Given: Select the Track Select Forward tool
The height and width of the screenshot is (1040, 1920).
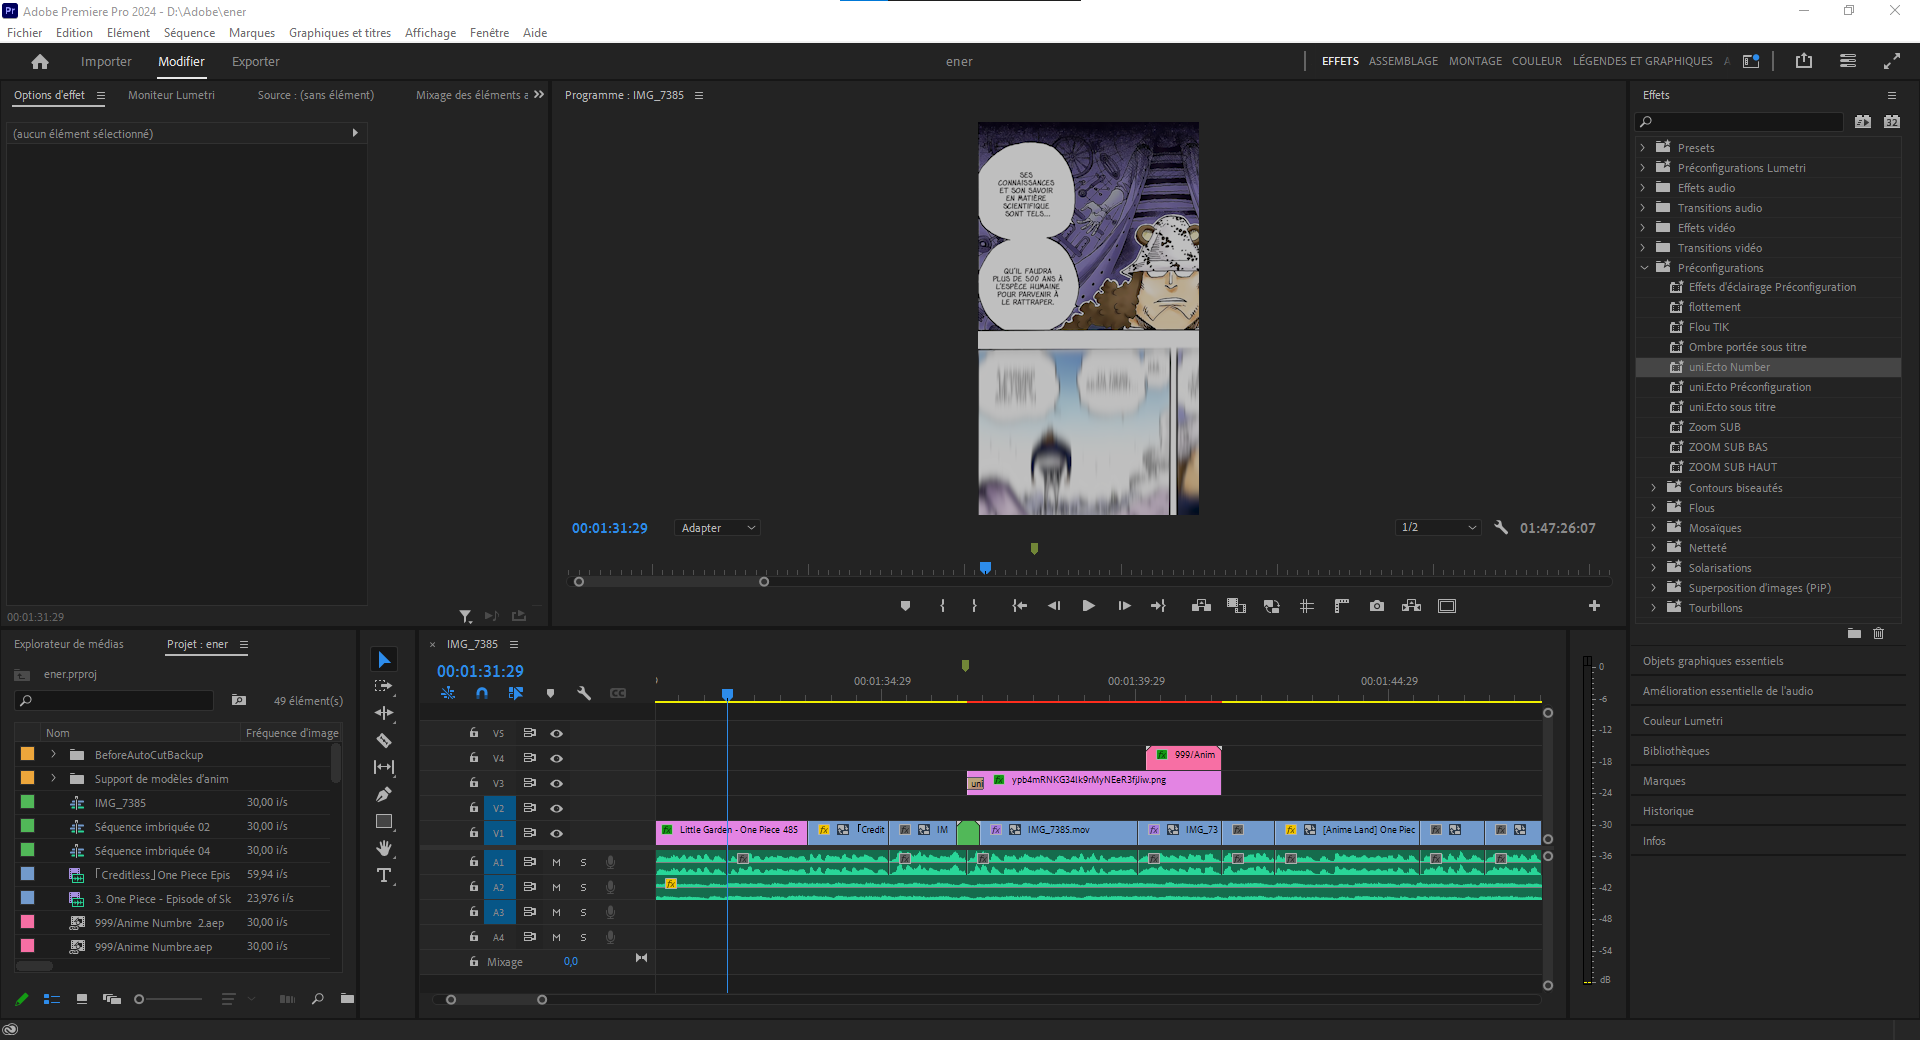Looking at the screenshot, I should click(384, 686).
